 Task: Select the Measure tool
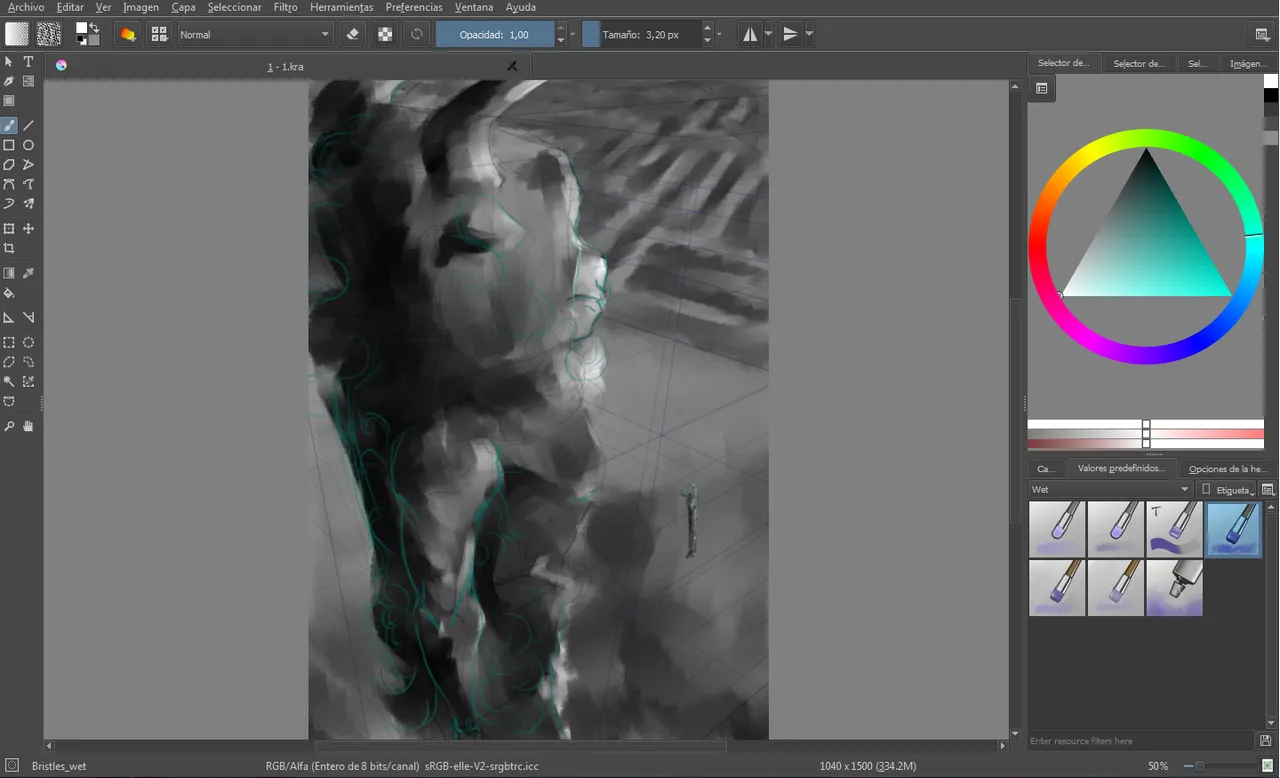point(28,318)
